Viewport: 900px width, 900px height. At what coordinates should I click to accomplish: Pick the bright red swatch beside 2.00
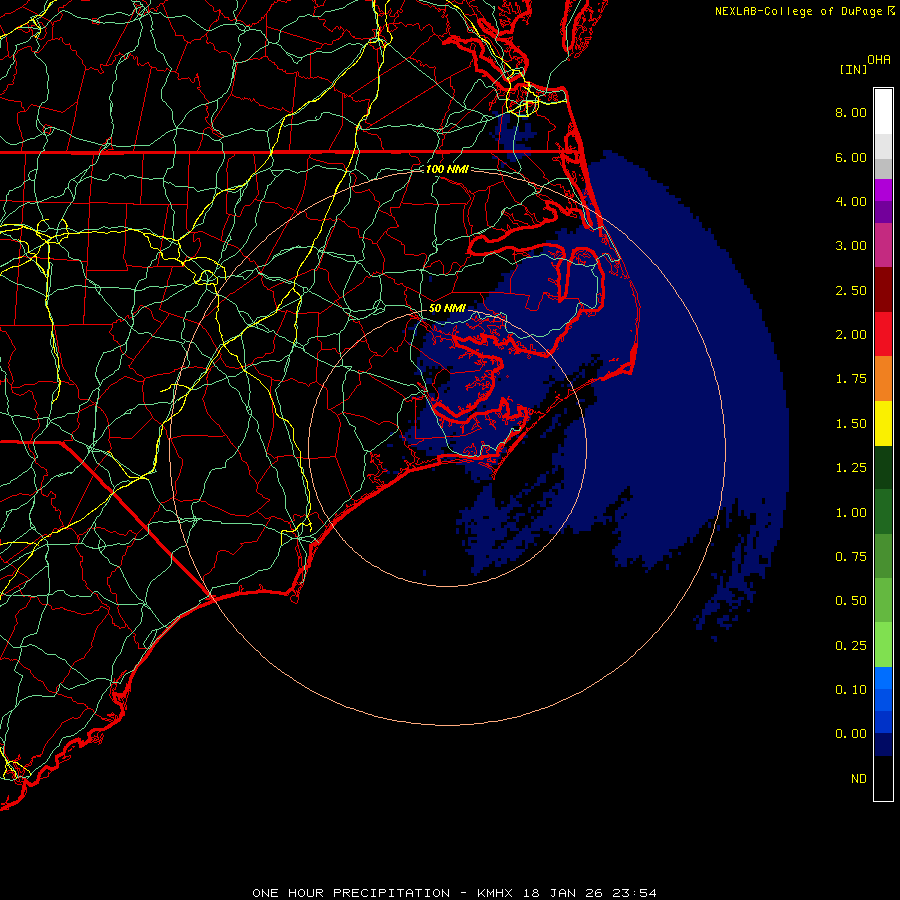click(883, 334)
